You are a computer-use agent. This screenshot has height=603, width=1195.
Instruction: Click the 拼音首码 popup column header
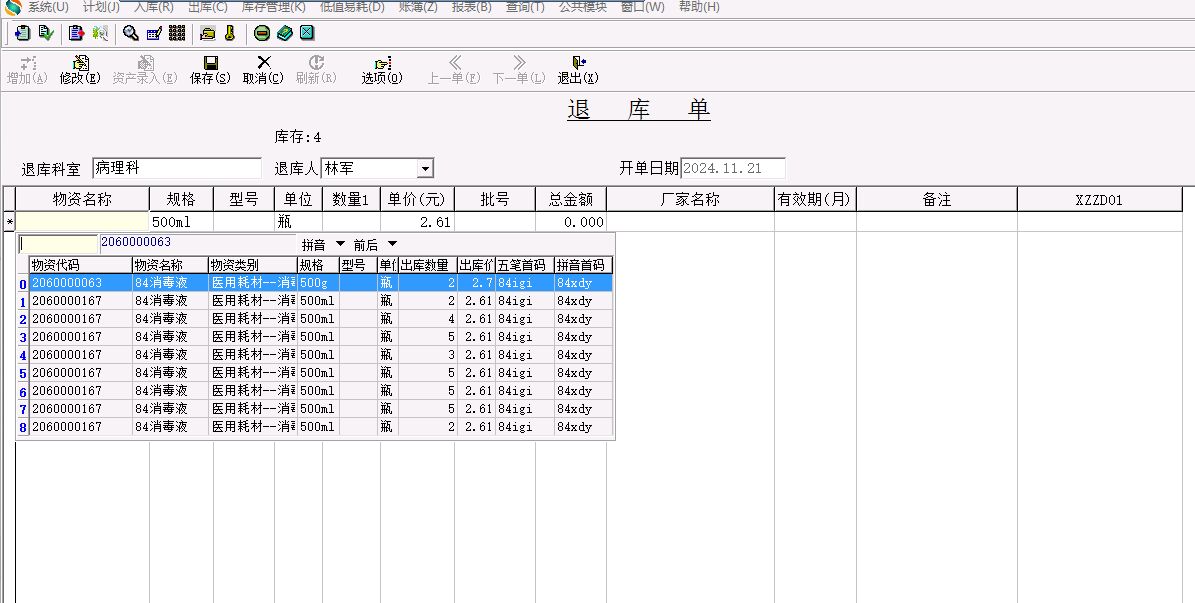[x=583, y=265]
